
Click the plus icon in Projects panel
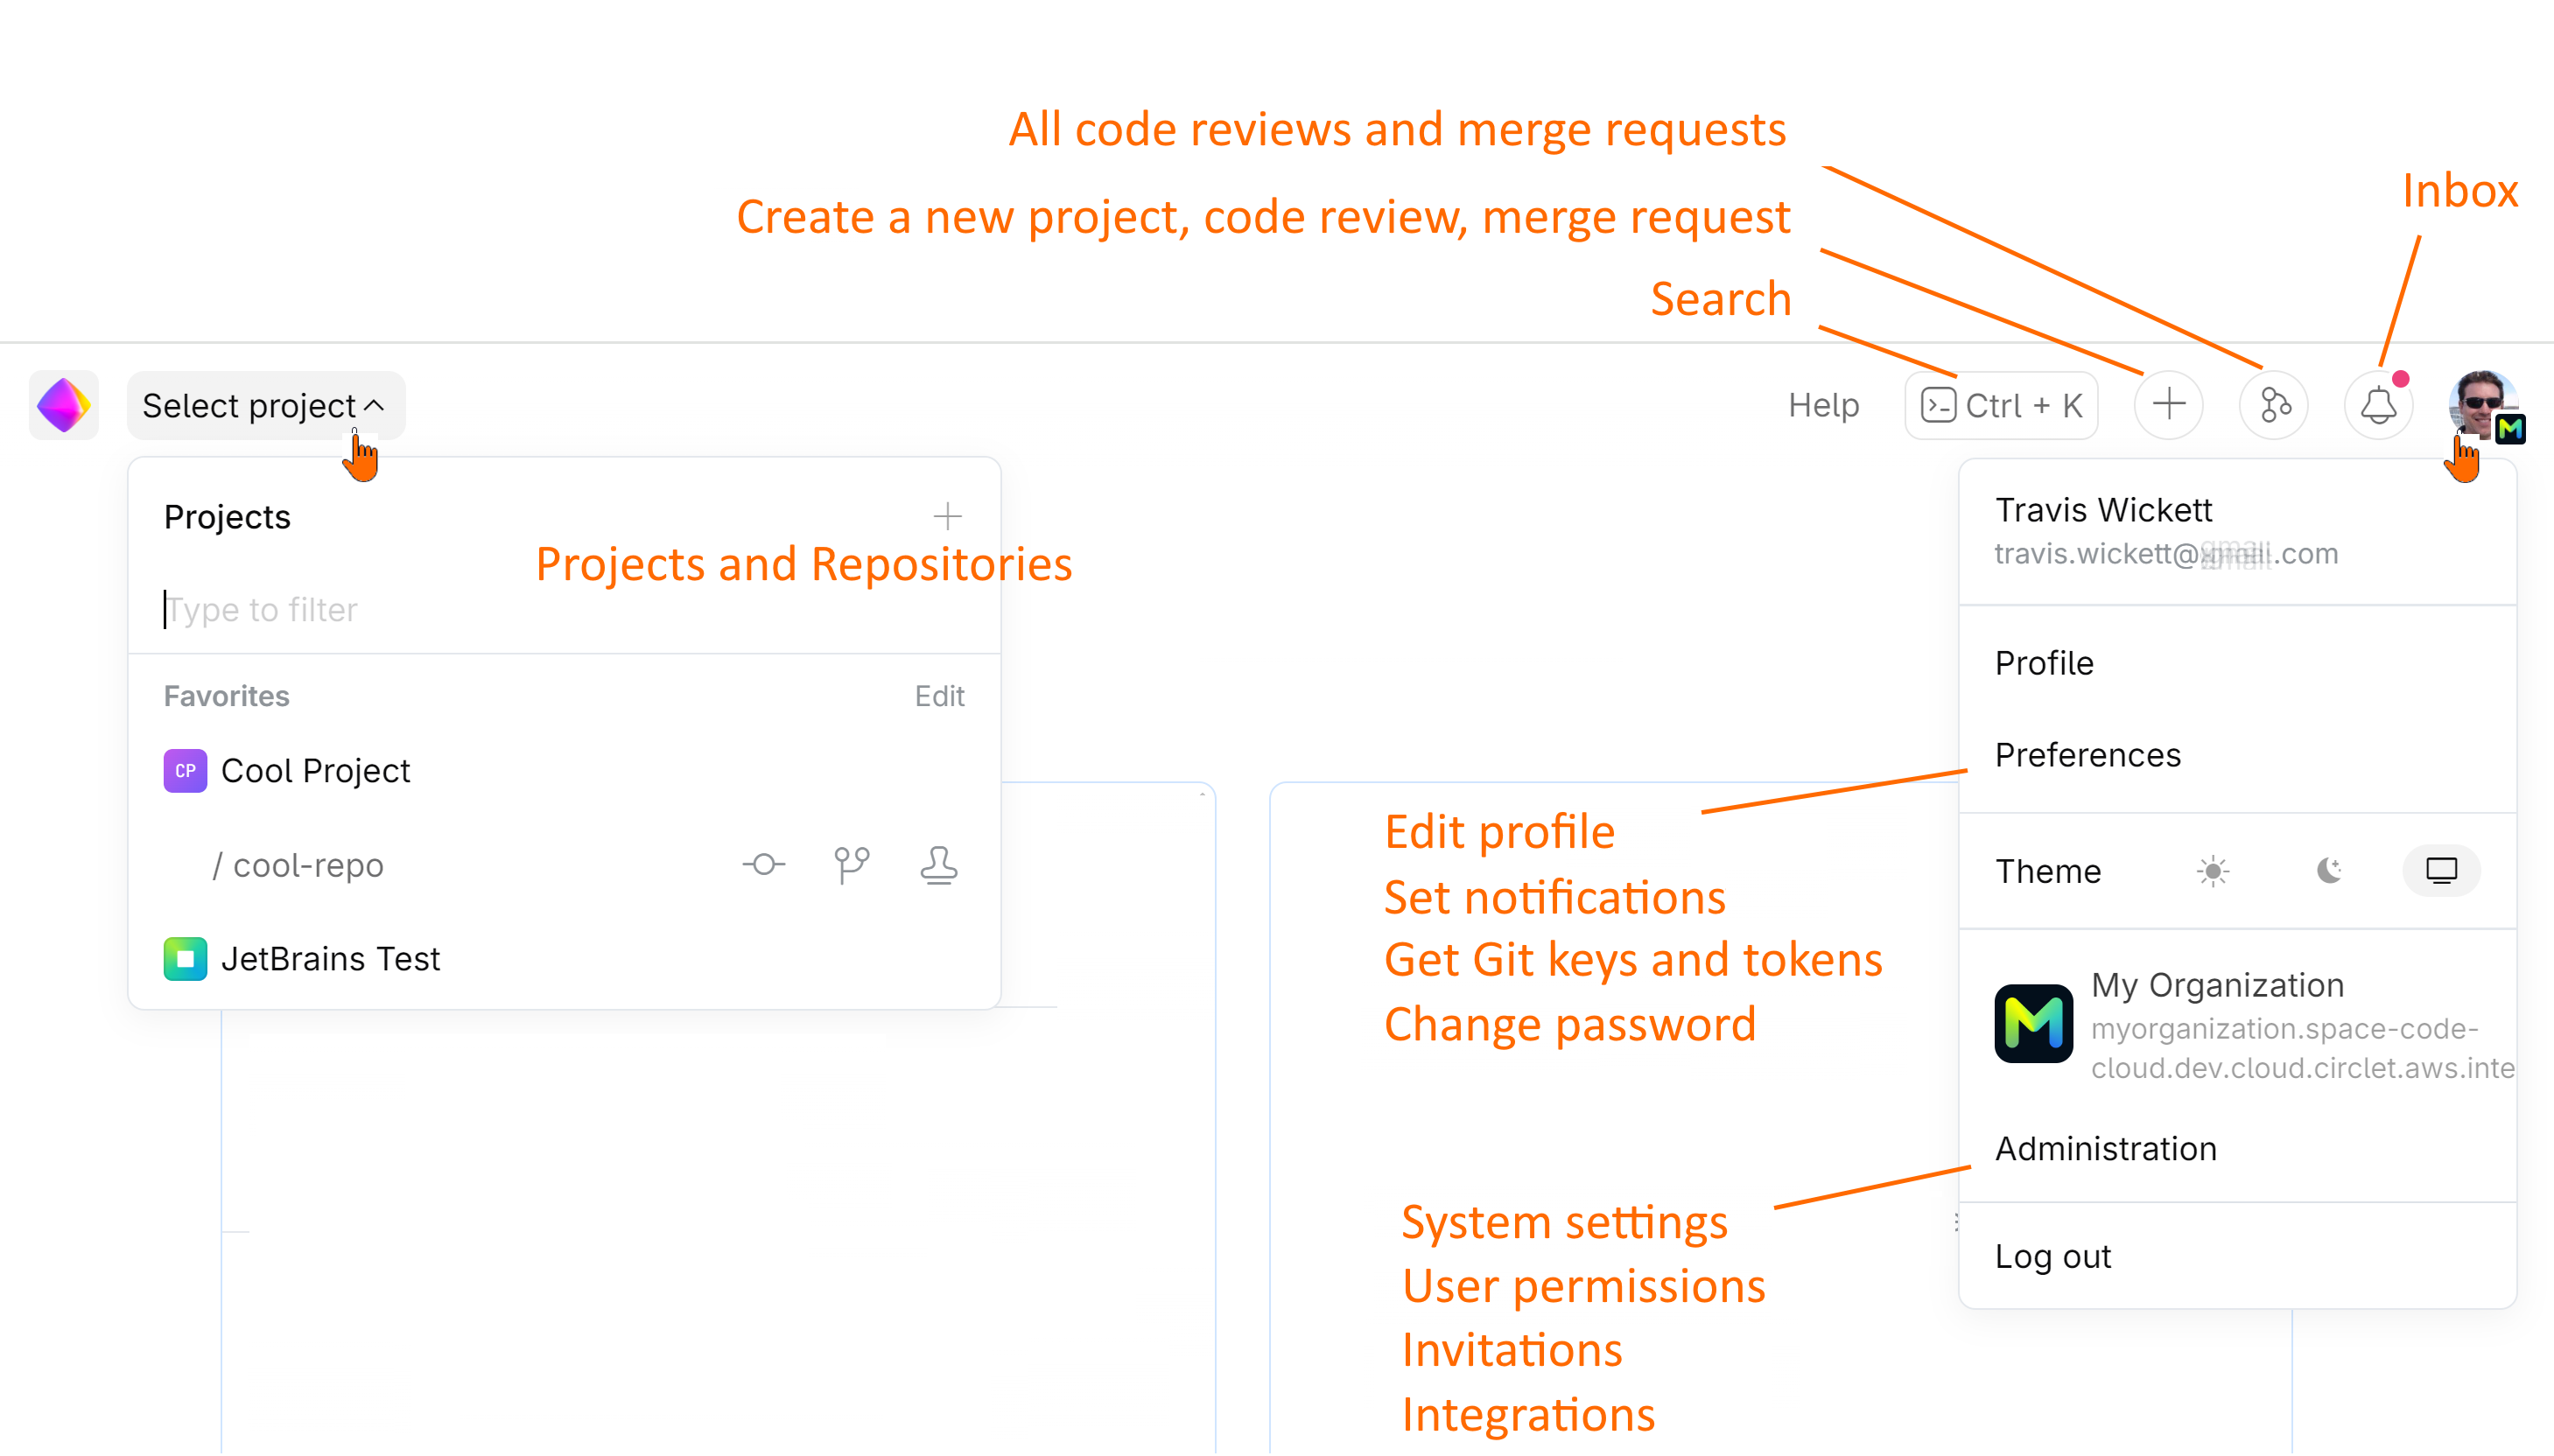coord(946,516)
